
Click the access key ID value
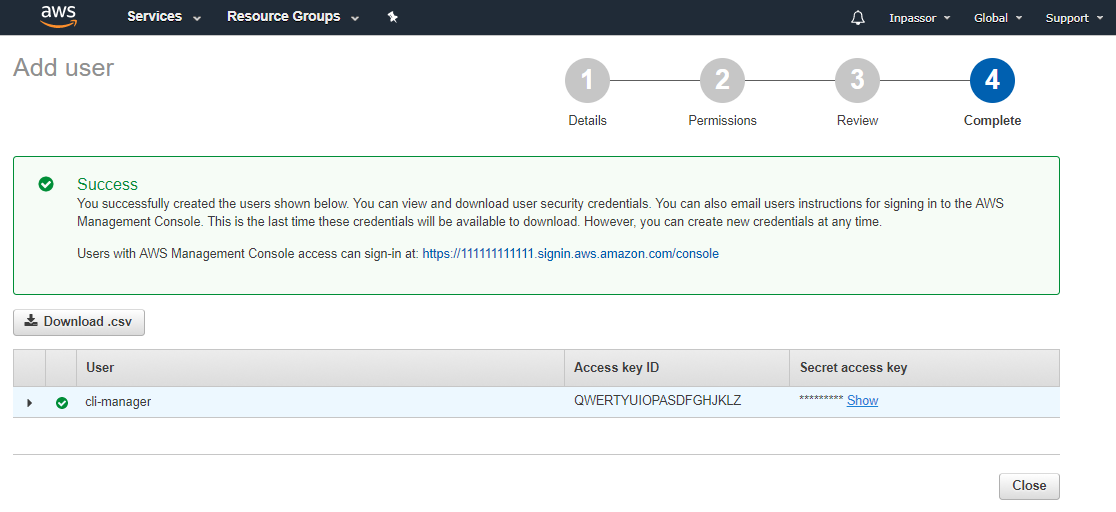657,401
